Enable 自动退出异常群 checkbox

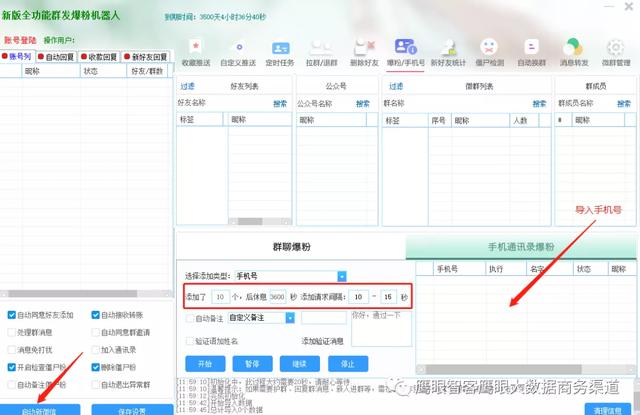(96, 384)
